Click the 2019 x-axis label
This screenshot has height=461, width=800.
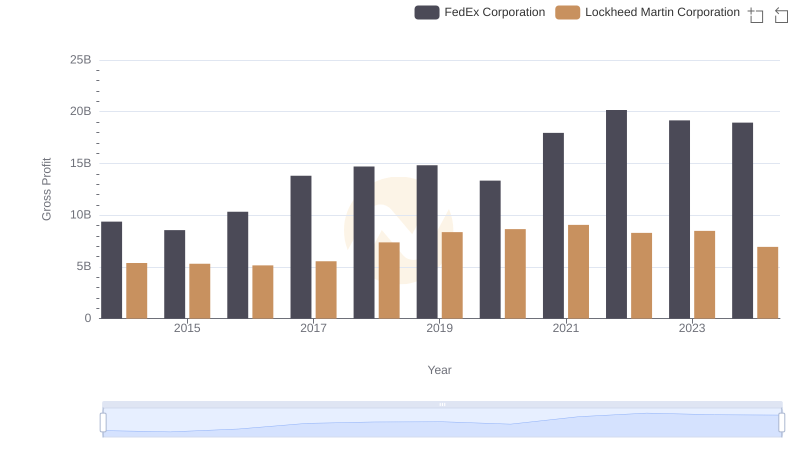click(439, 328)
